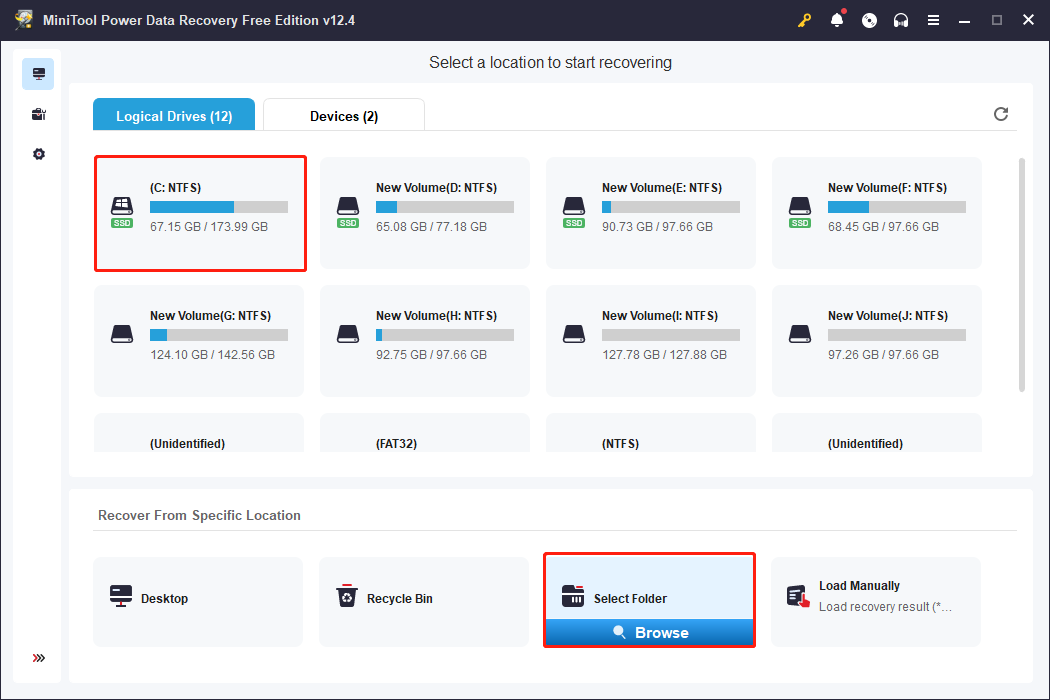Open the bootable media disc icon
The height and width of the screenshot is (700, 1050).
(x=869, y=19)
